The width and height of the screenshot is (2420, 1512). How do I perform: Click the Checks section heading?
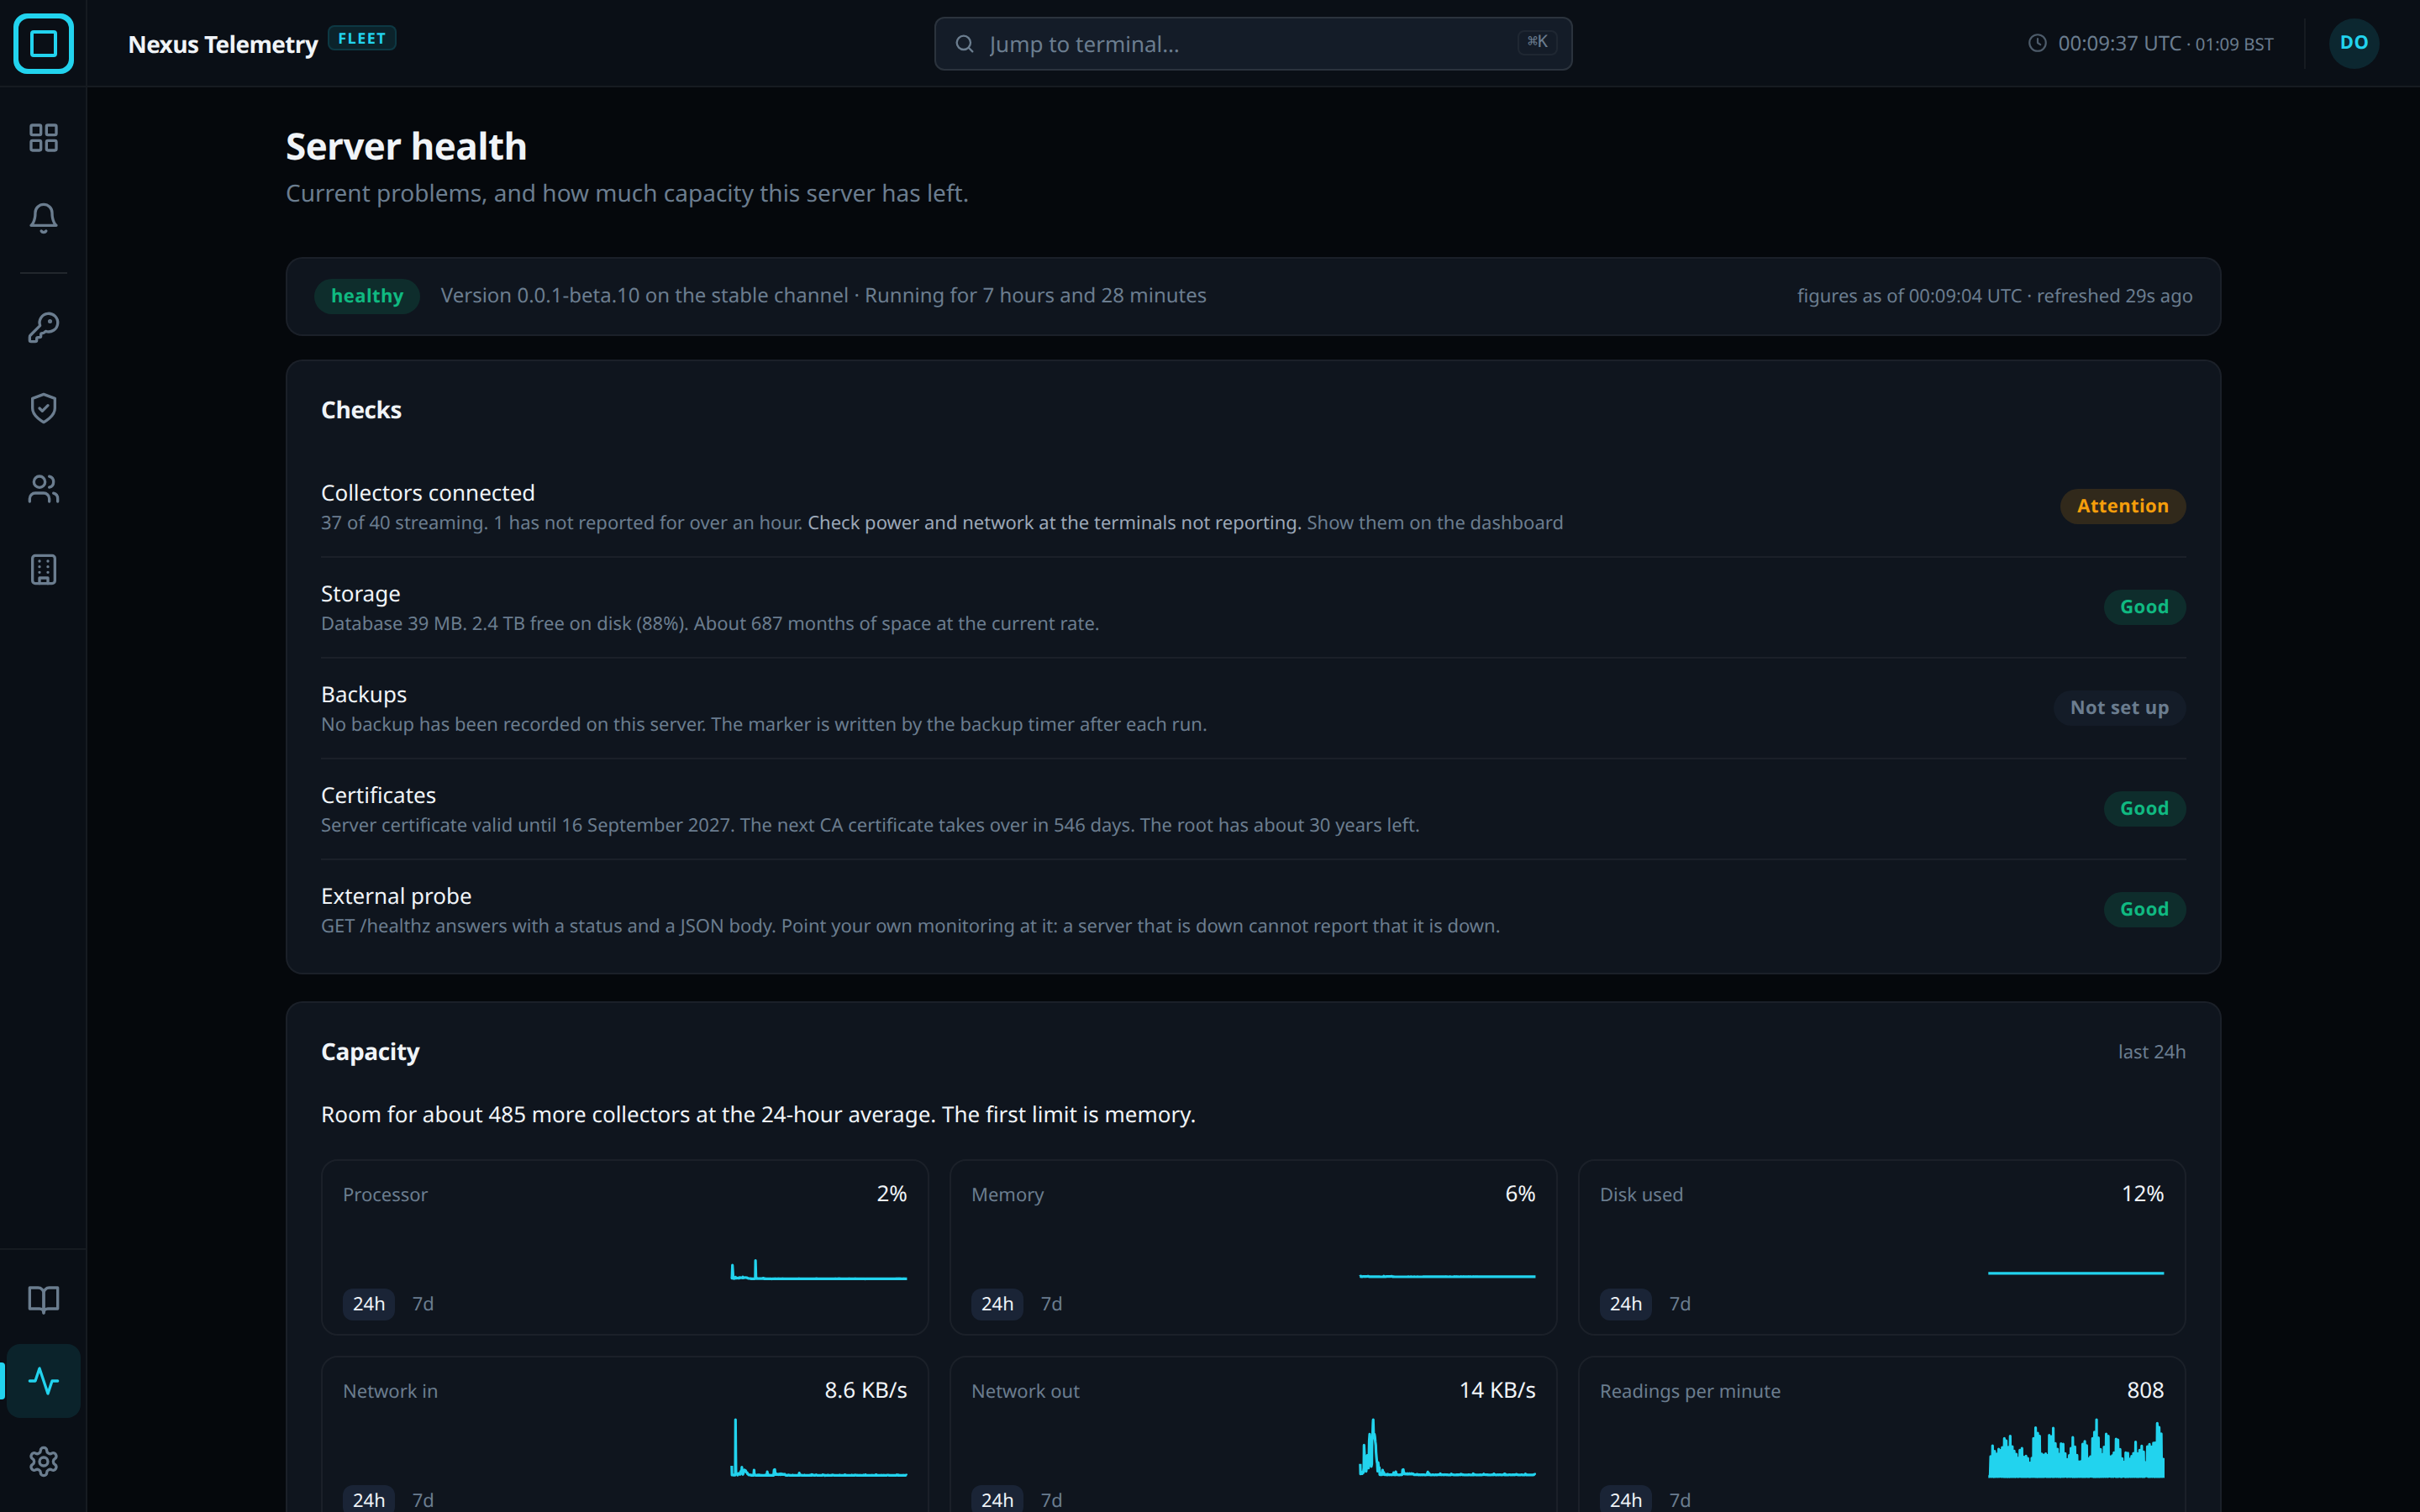pyautogui.click(x=361, y=410)
